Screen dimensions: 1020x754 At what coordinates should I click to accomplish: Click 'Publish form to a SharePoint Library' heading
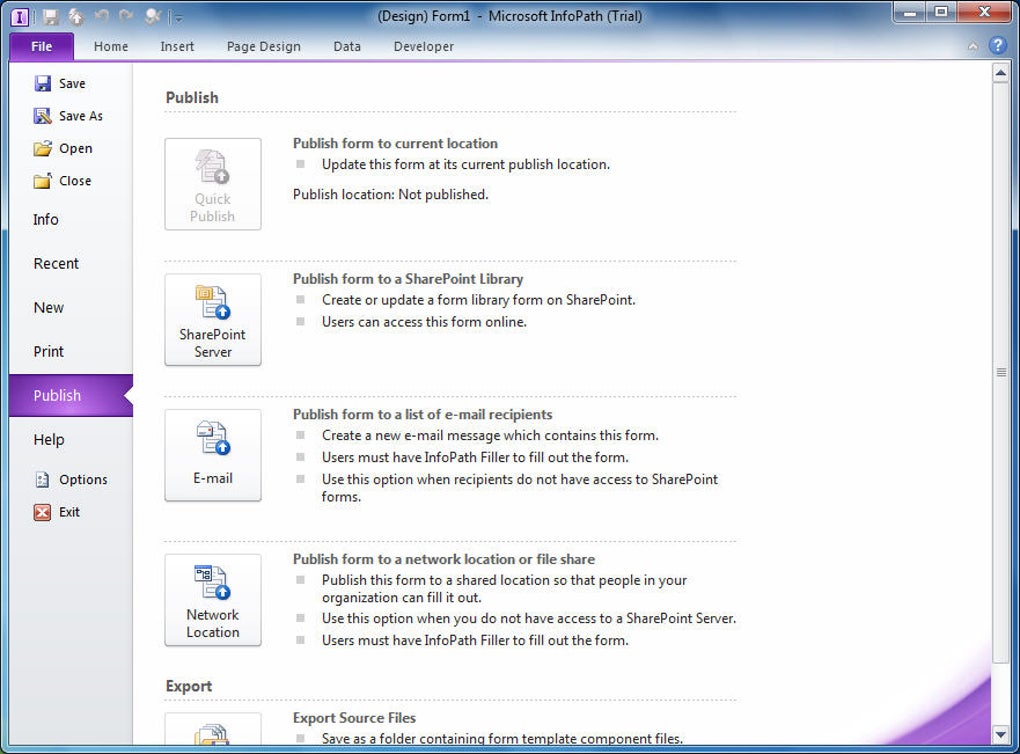coord(408,278)
